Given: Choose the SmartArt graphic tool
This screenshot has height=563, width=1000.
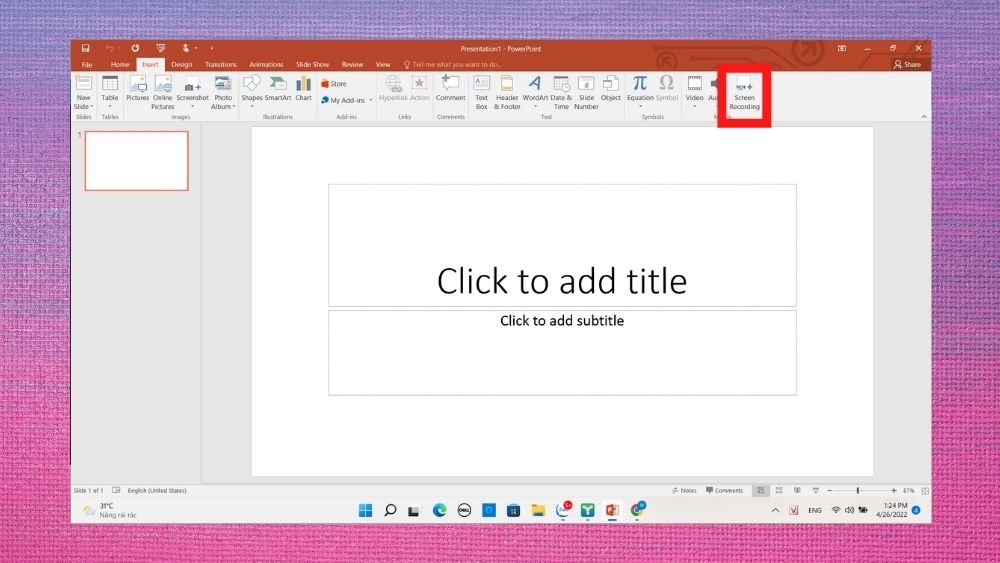Looking at the screenshot, I should point(277,89).
